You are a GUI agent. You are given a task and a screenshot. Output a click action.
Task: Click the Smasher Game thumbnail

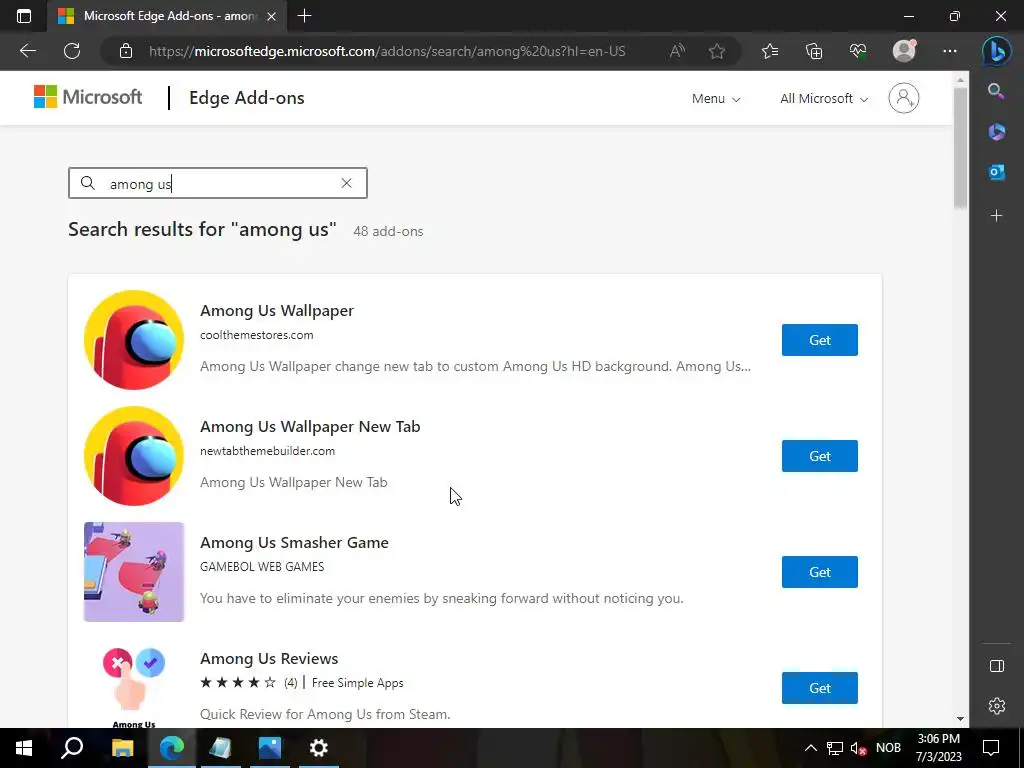point(134,572)
